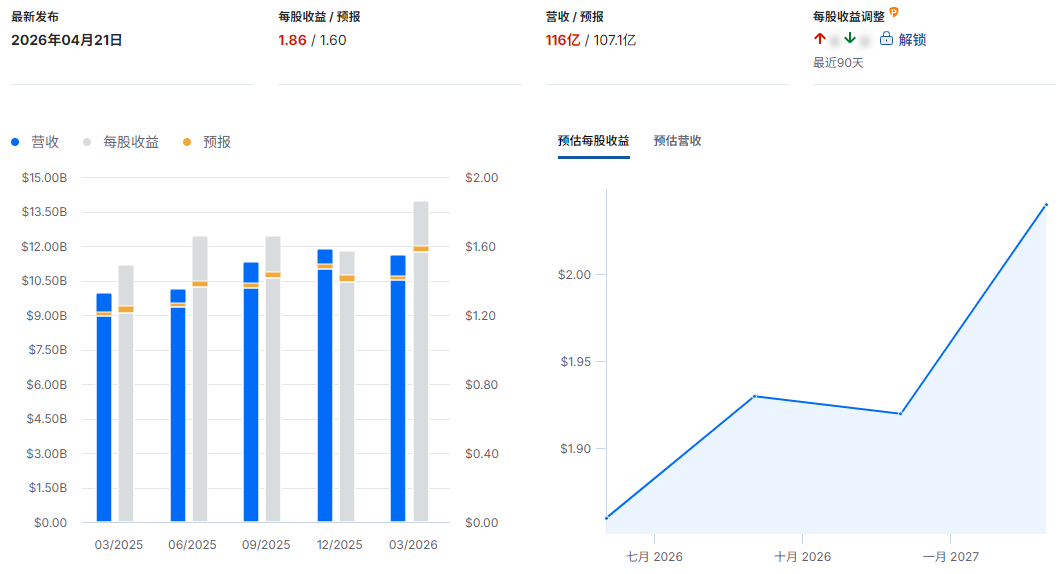Click the 最近90天 label

pos(838,63)
